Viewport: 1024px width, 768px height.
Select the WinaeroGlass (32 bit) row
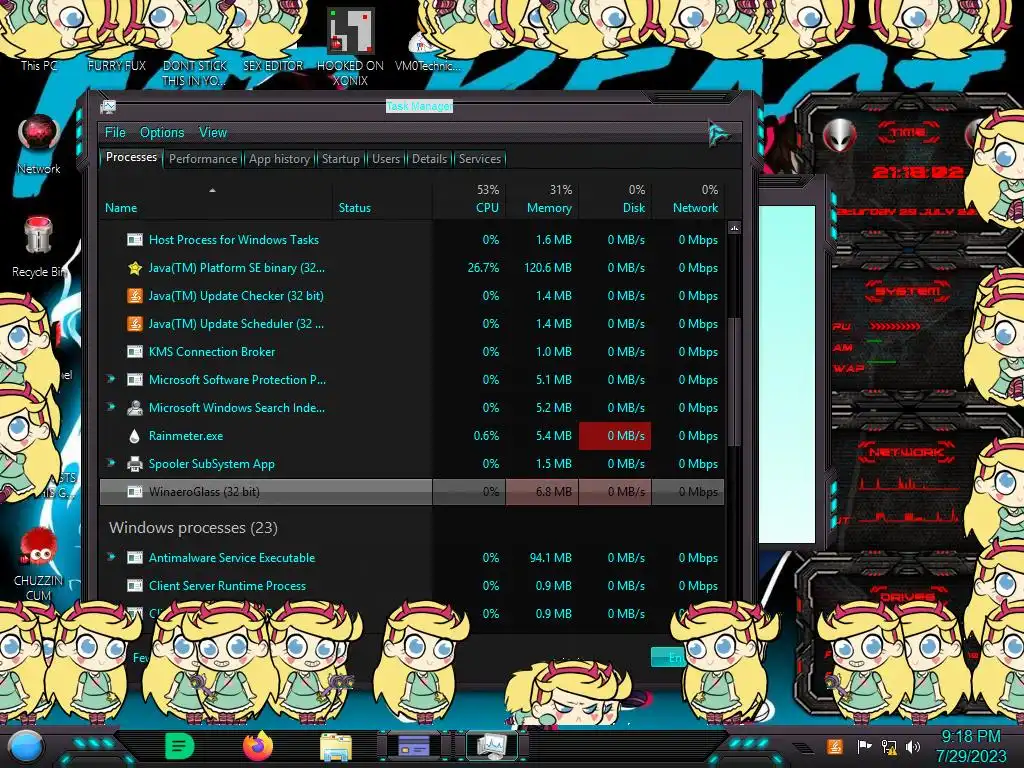(411, 492)
